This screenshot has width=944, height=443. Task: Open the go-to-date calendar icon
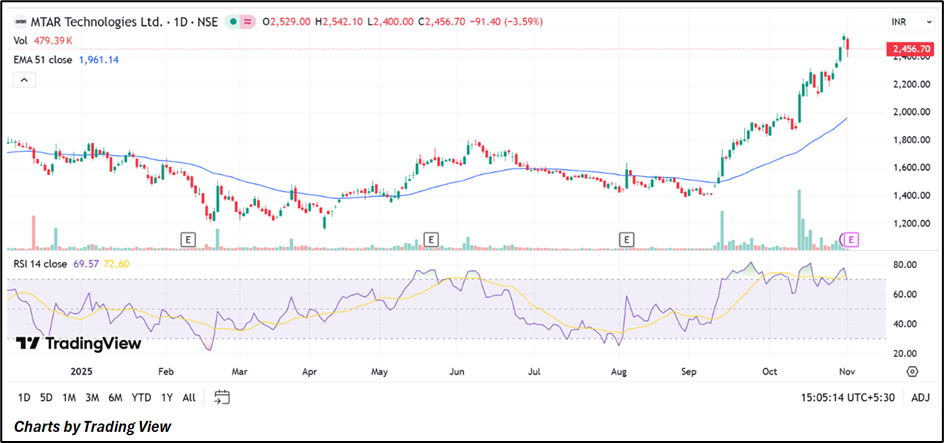(222, 398)
